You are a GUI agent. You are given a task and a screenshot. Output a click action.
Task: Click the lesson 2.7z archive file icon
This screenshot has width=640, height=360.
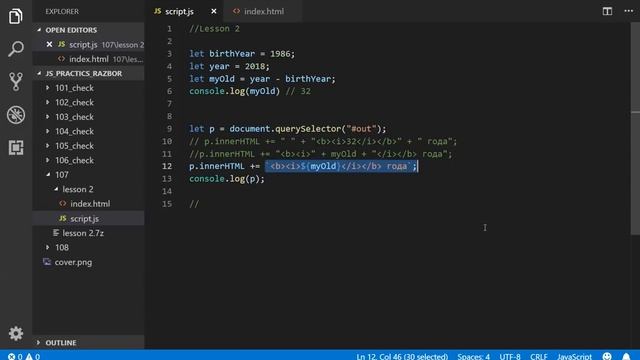pyautogui.click(x=56, y=233)
